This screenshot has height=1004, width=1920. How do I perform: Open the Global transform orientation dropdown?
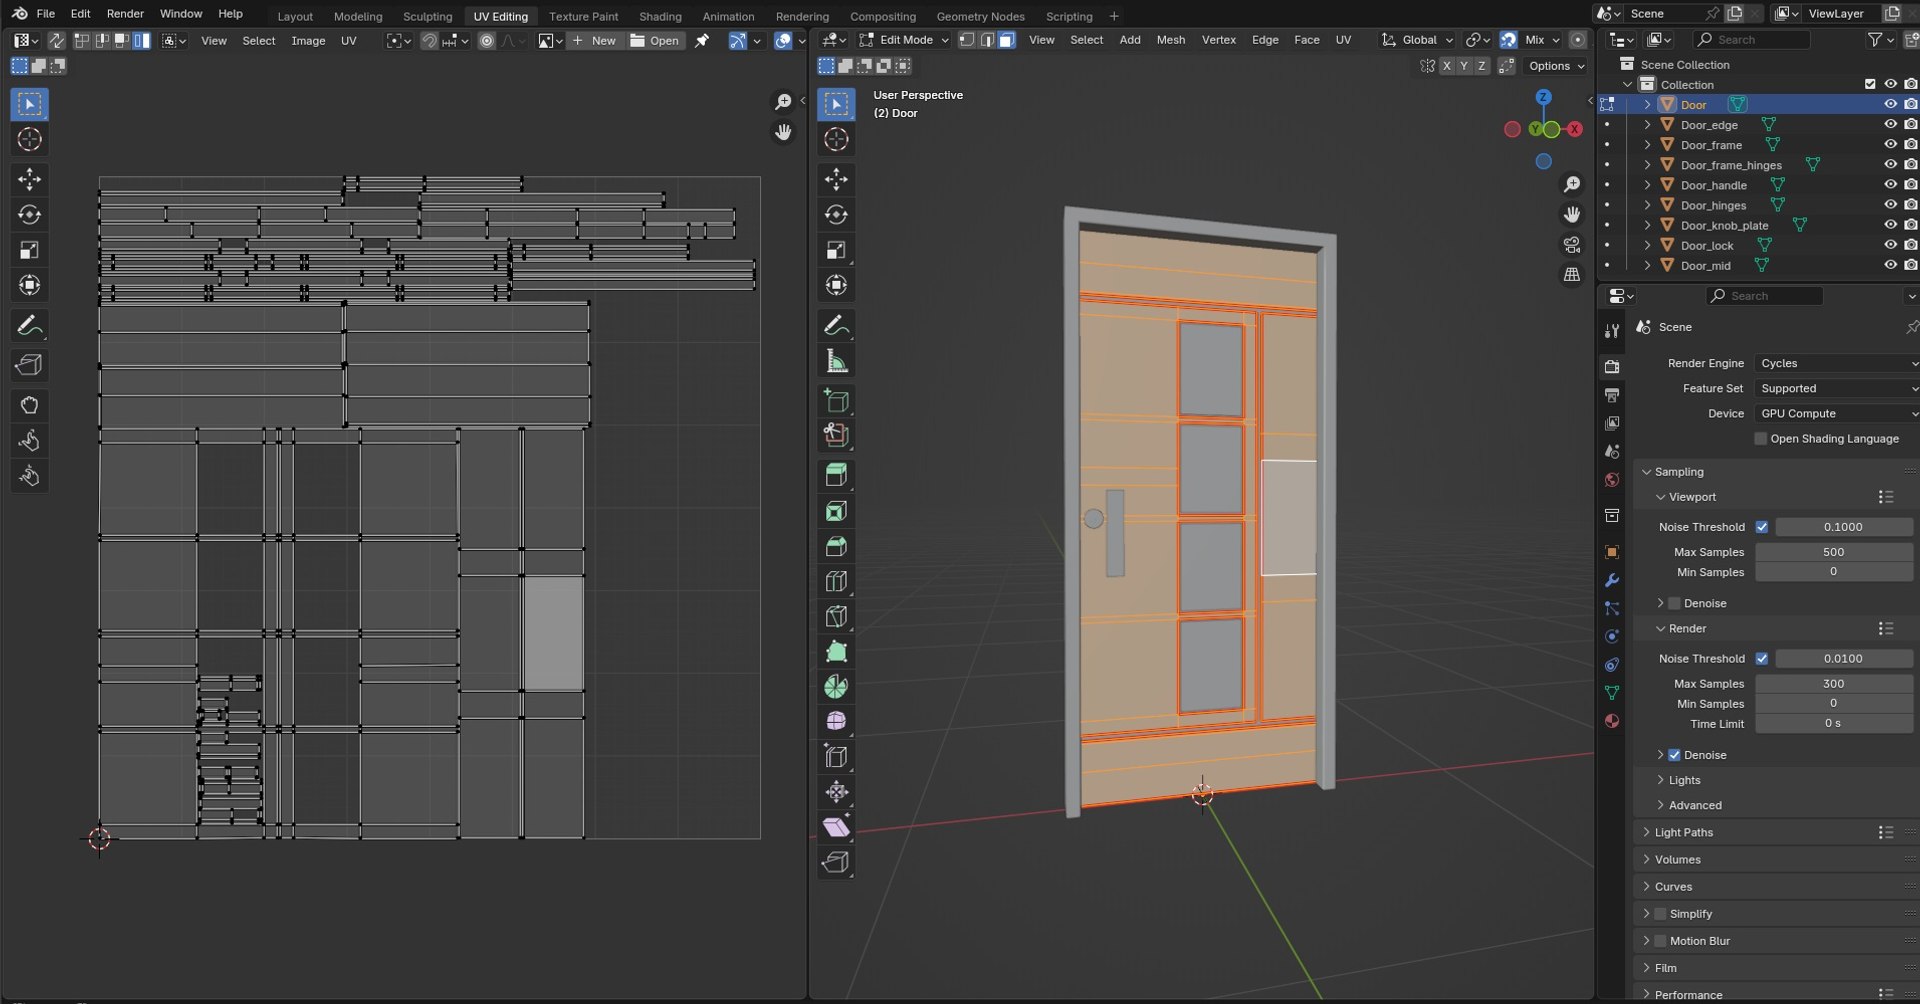[x=1418, y=40]
